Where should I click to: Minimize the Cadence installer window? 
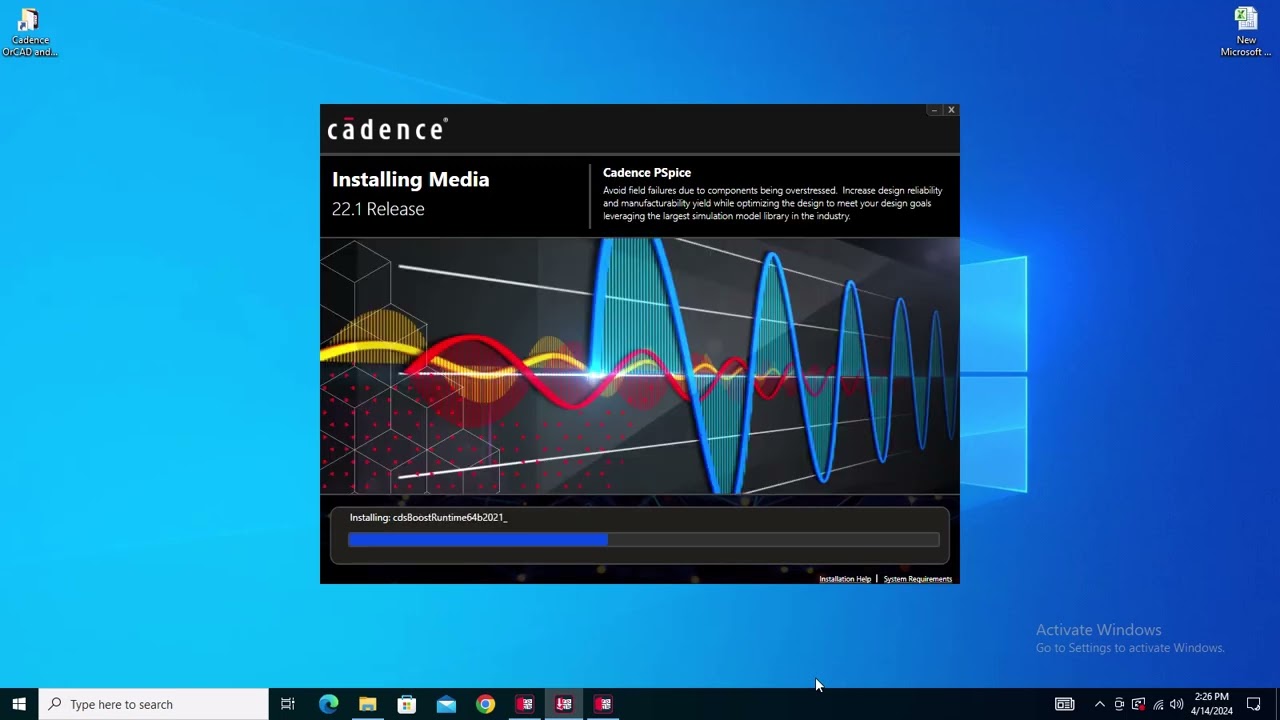pos(933,110)
